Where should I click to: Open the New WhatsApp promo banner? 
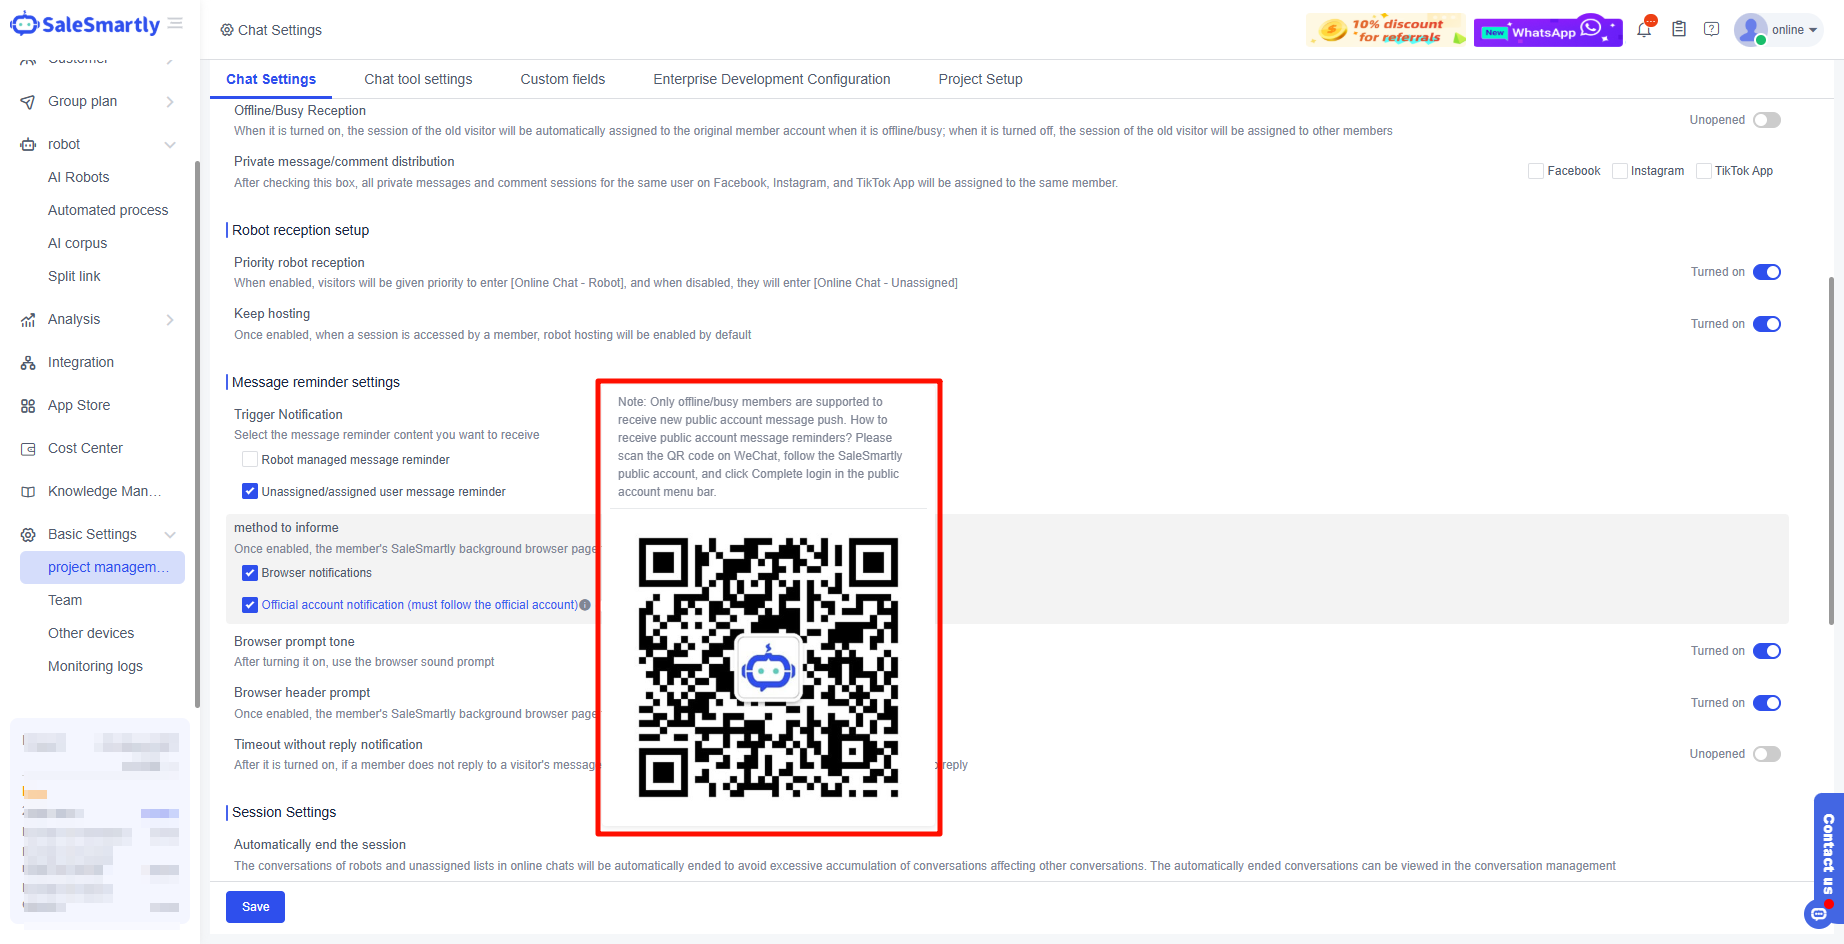1548,30
